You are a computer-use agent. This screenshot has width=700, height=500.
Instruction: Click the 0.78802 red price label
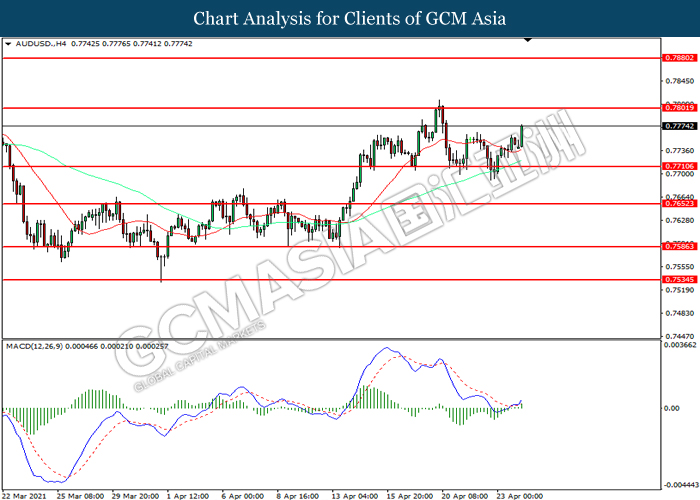coord(678,59)
